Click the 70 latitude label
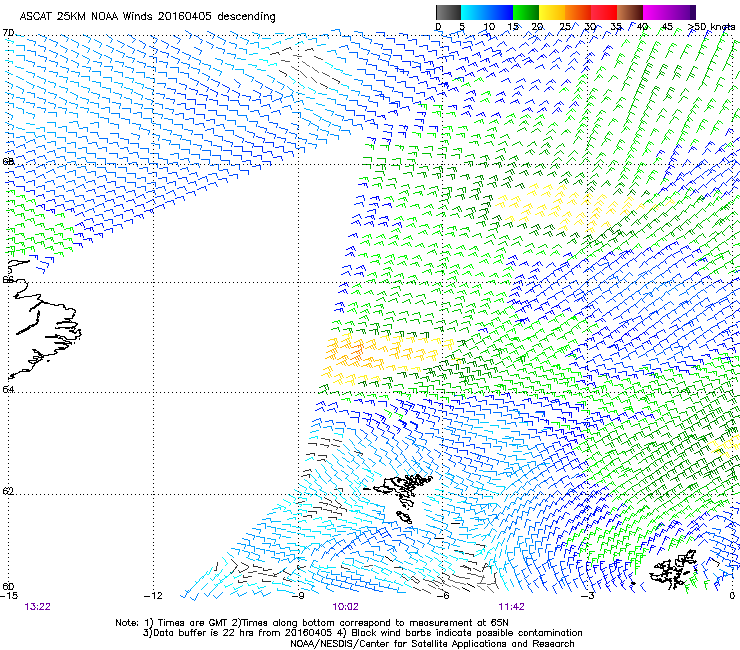The width and height of the screenshot is (740, 650). 8,33
